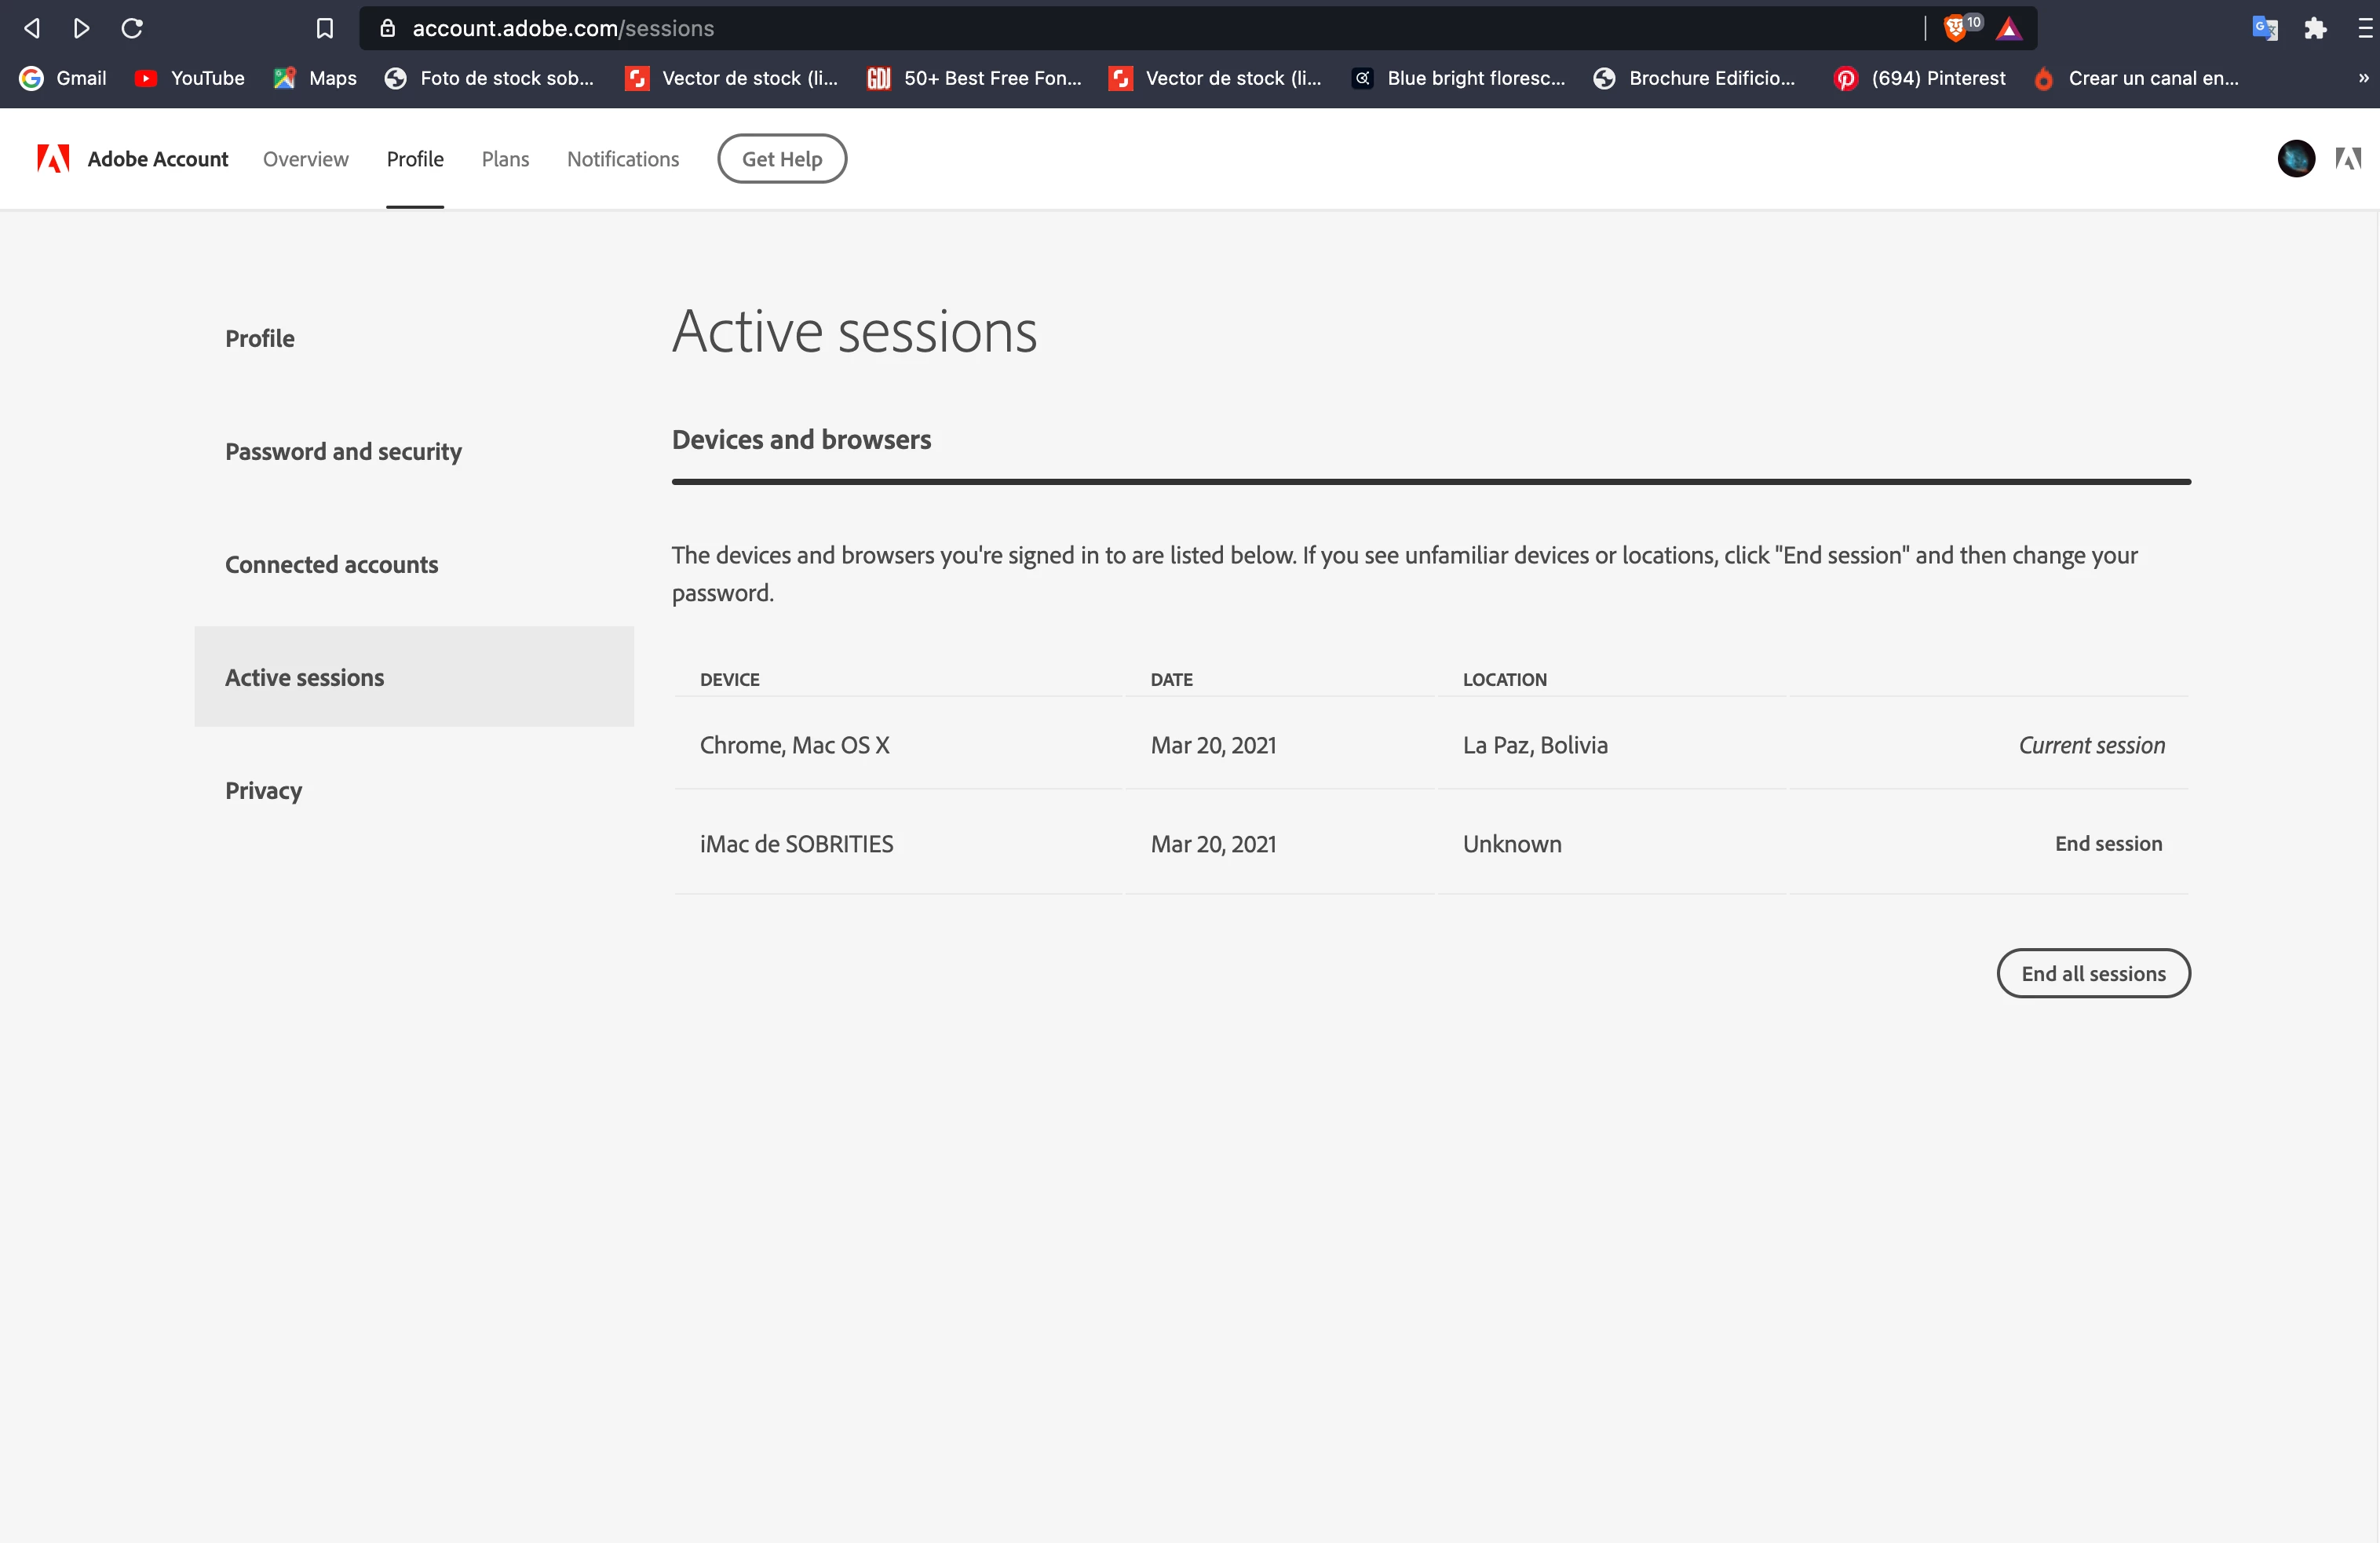Open the Brave Shields lion icon
Image resolution: width=2380 pixels, height=1543 pixels.
(x=1955, y=28)
